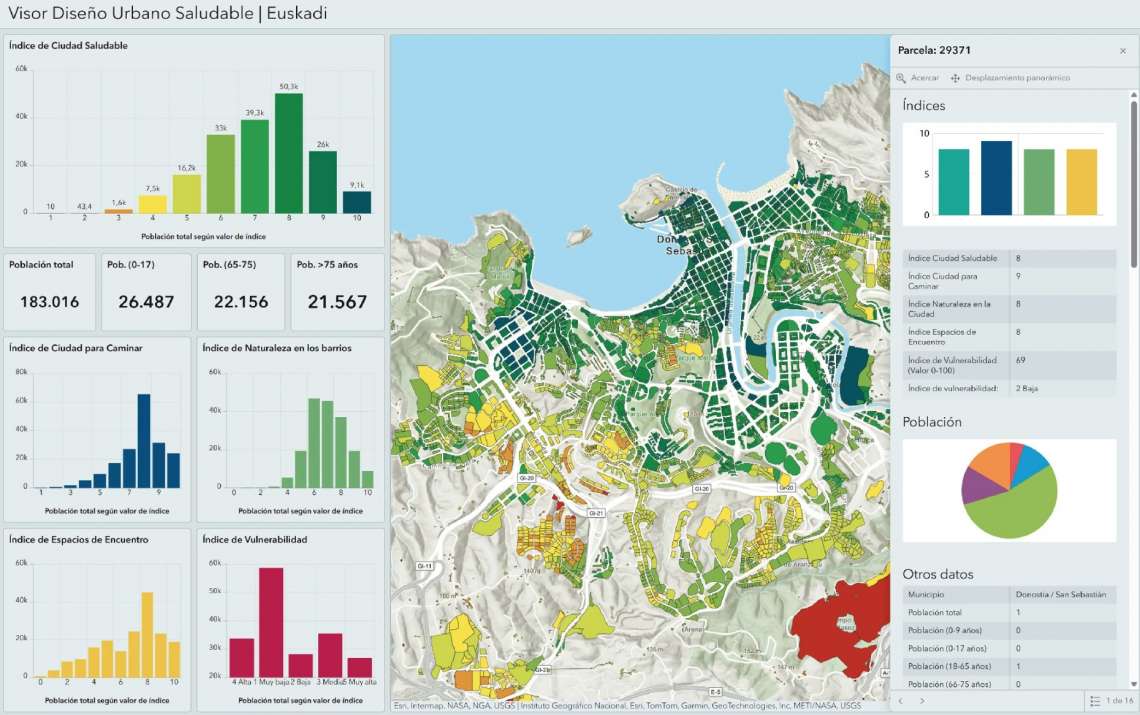Go to previous feature in popup
Image resolution: width=1140 pixels, height=715 pixels.
900,701
